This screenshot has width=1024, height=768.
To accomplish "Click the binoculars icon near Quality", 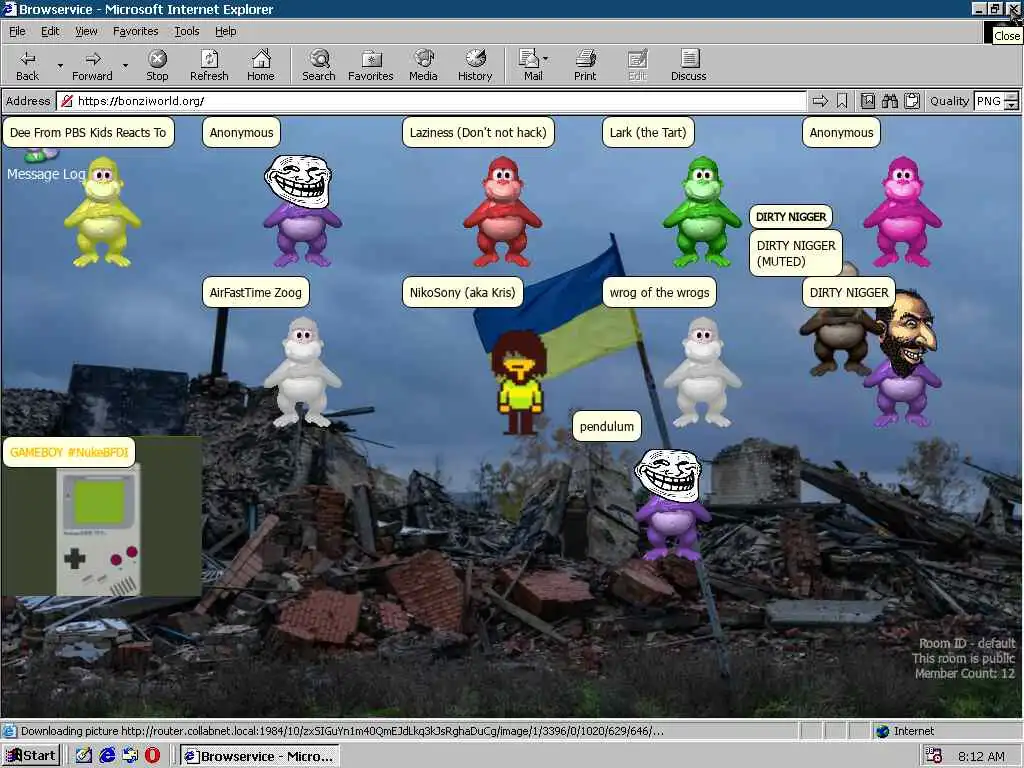I will pyautogui.click(x=889, y=101).
